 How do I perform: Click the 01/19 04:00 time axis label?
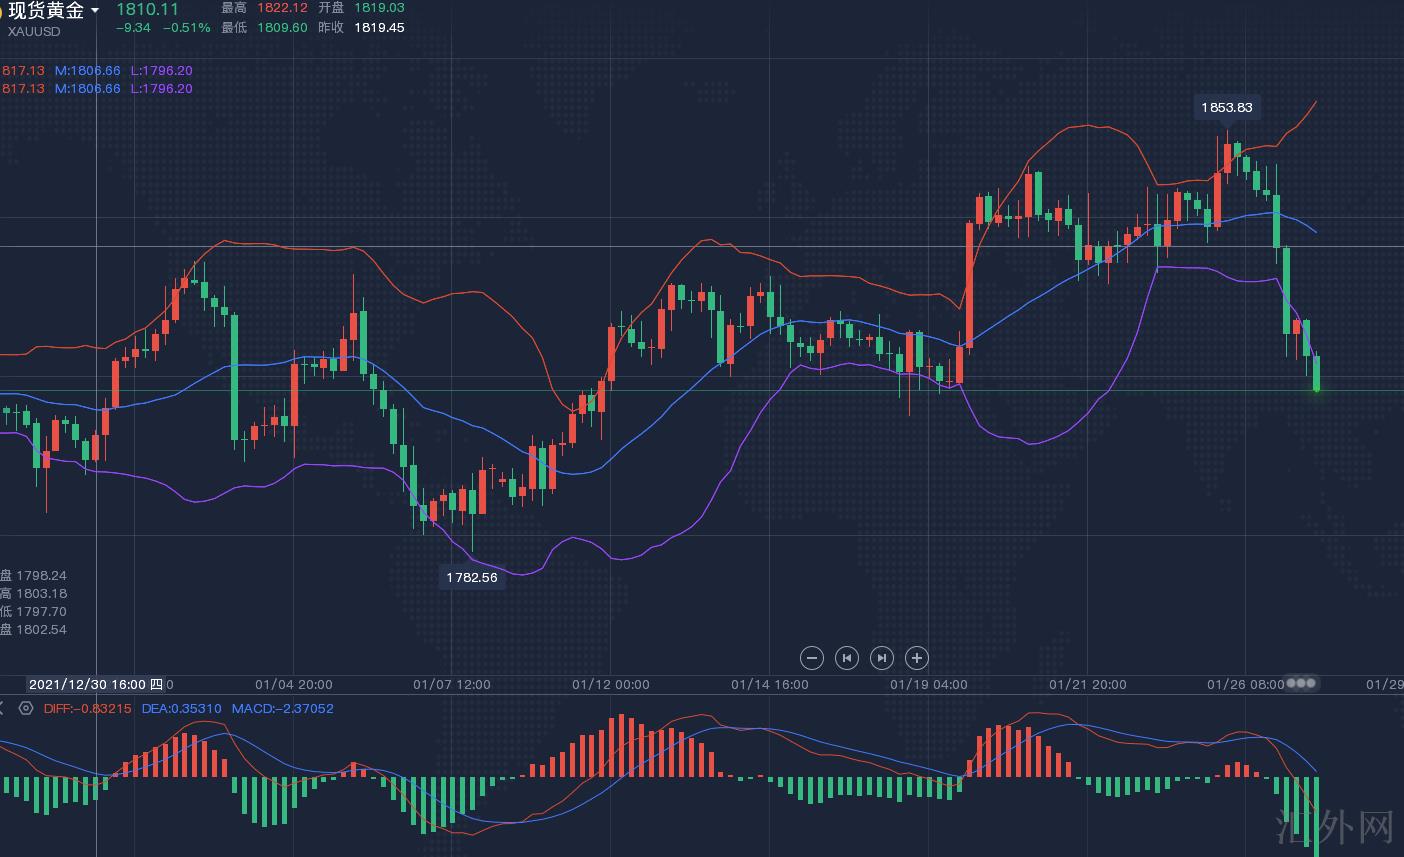click(x=928, y=684)
